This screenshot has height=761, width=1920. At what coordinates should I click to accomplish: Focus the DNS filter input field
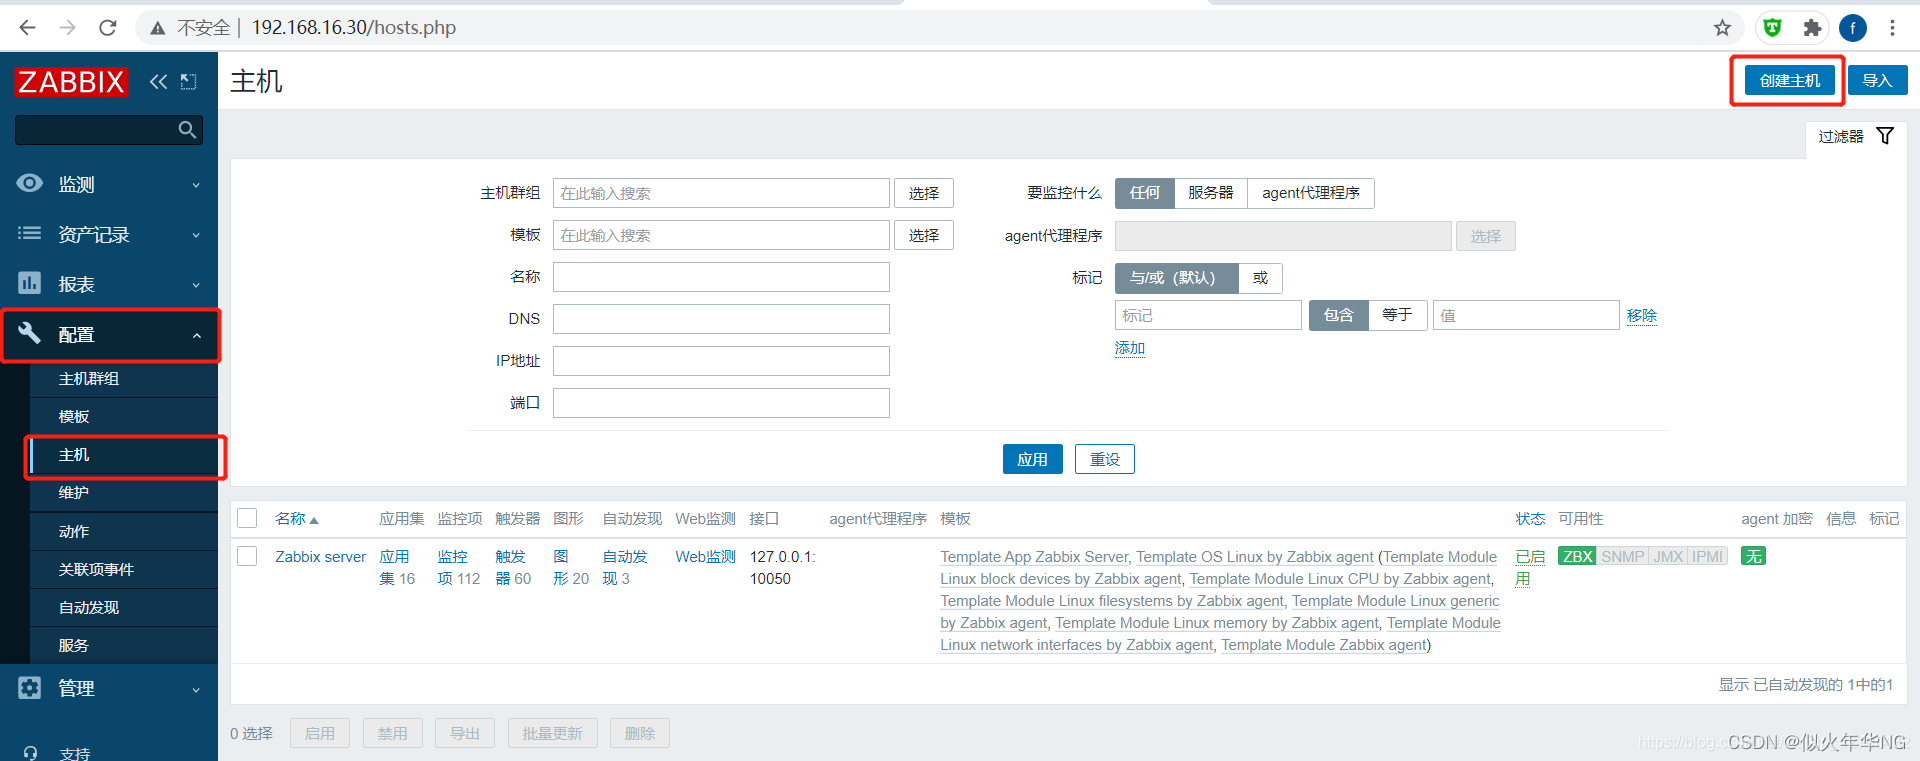(x=721, y=319)
